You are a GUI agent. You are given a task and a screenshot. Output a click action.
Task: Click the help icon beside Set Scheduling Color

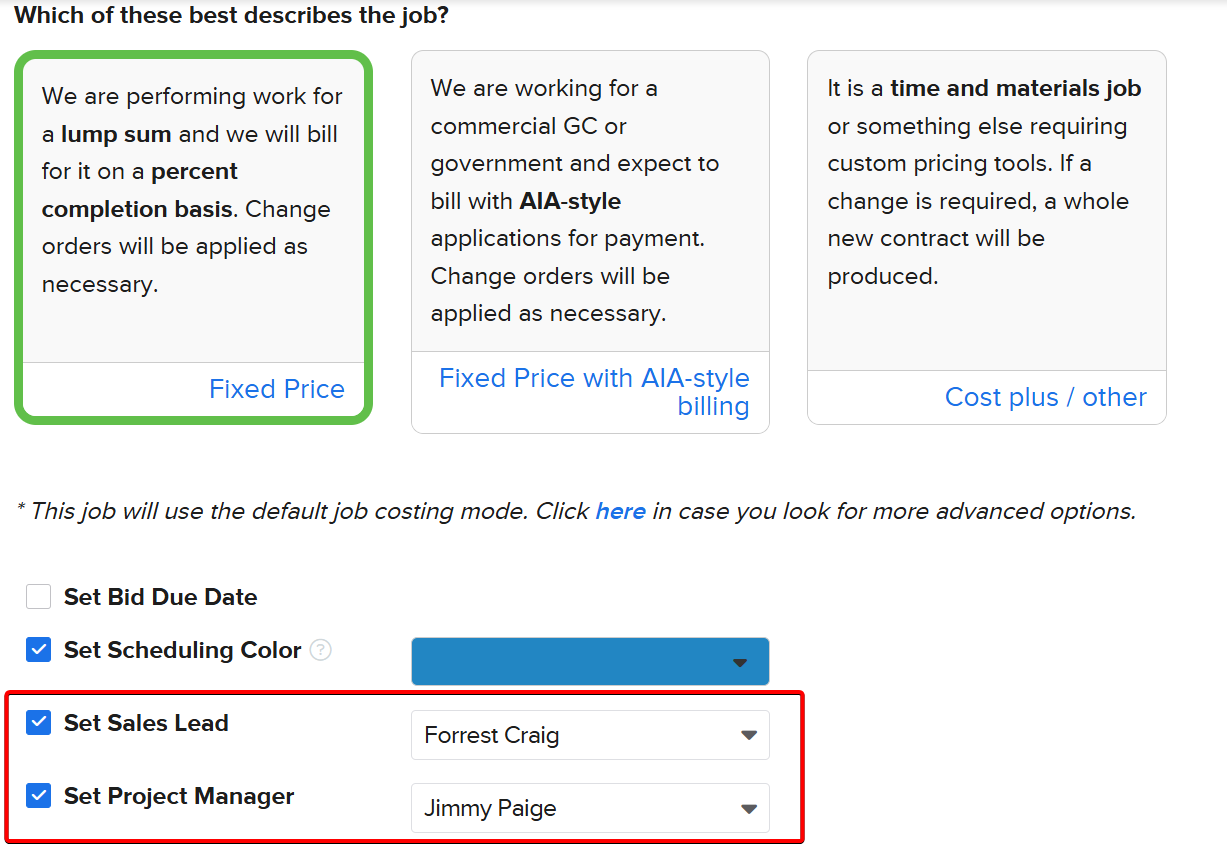click(x=320, y=650)
